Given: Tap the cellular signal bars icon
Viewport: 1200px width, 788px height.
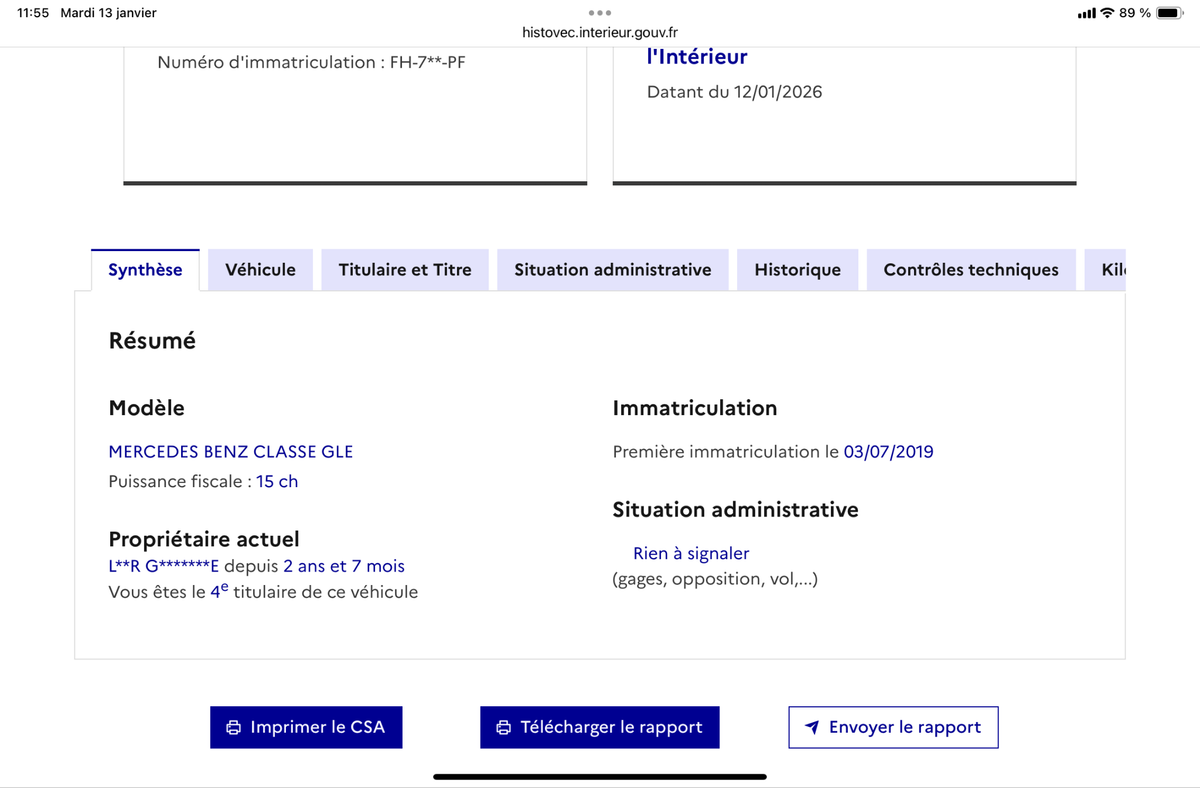Looking at the screenshot, I should (1086, 13).
